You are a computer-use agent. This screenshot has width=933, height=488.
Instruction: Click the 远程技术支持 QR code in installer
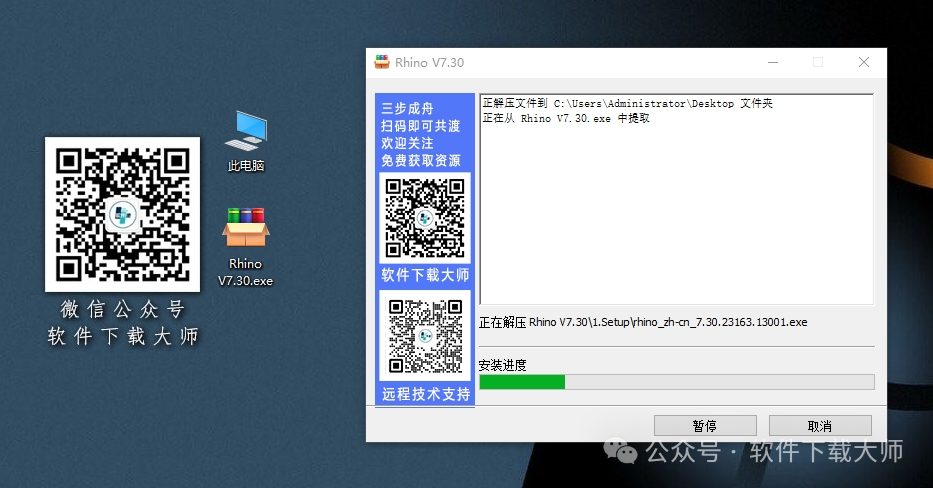(x=425, y=336)
